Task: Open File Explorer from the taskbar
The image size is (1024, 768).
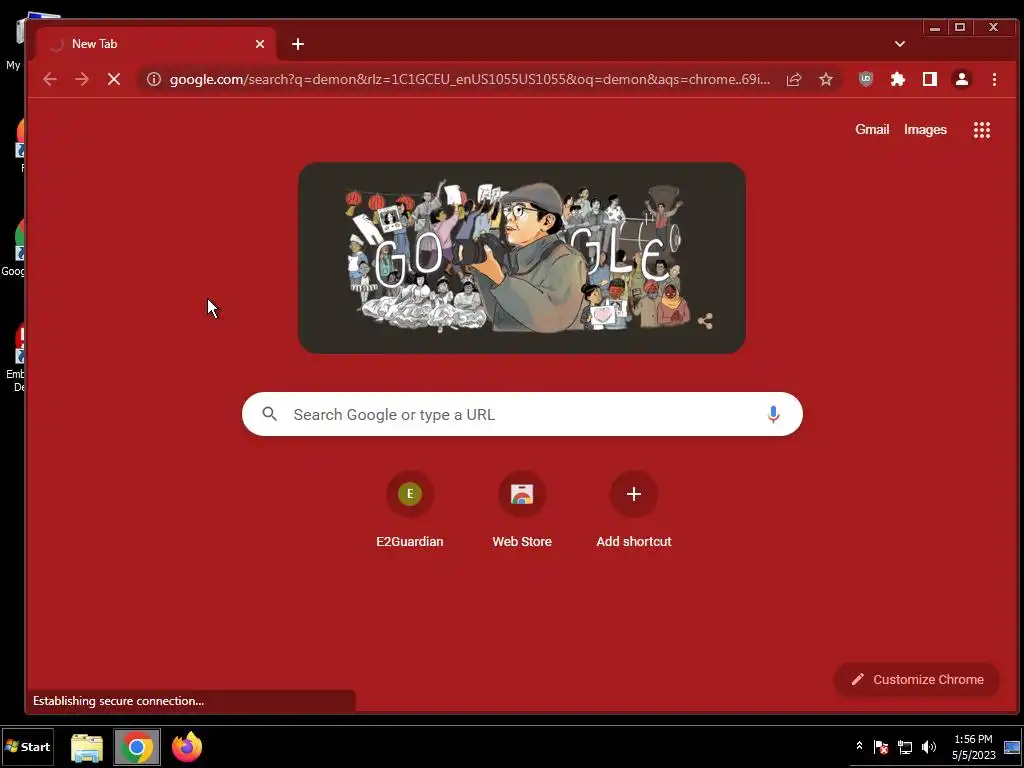Action: 87,747
